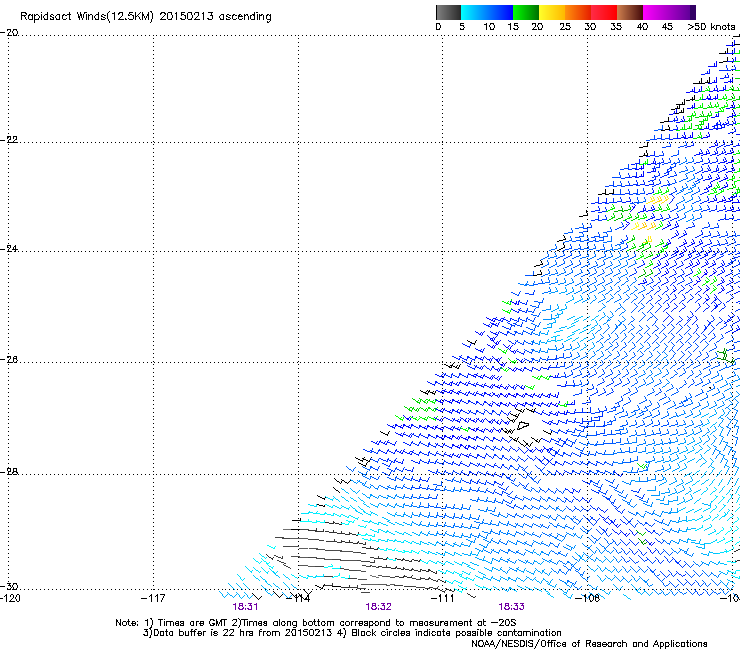Viewport: 740px width, 650px height.
Task: Click the orange 25–30 knots color segment
Action: click(x=578, y=12)
